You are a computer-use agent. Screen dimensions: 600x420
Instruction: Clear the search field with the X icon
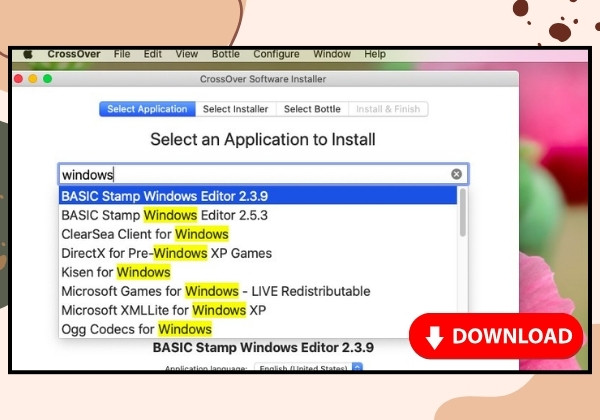(456, 174)
